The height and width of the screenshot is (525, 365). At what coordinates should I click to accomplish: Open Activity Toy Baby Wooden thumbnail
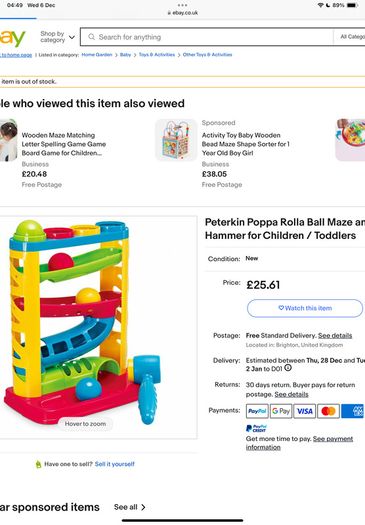(176, 140)
